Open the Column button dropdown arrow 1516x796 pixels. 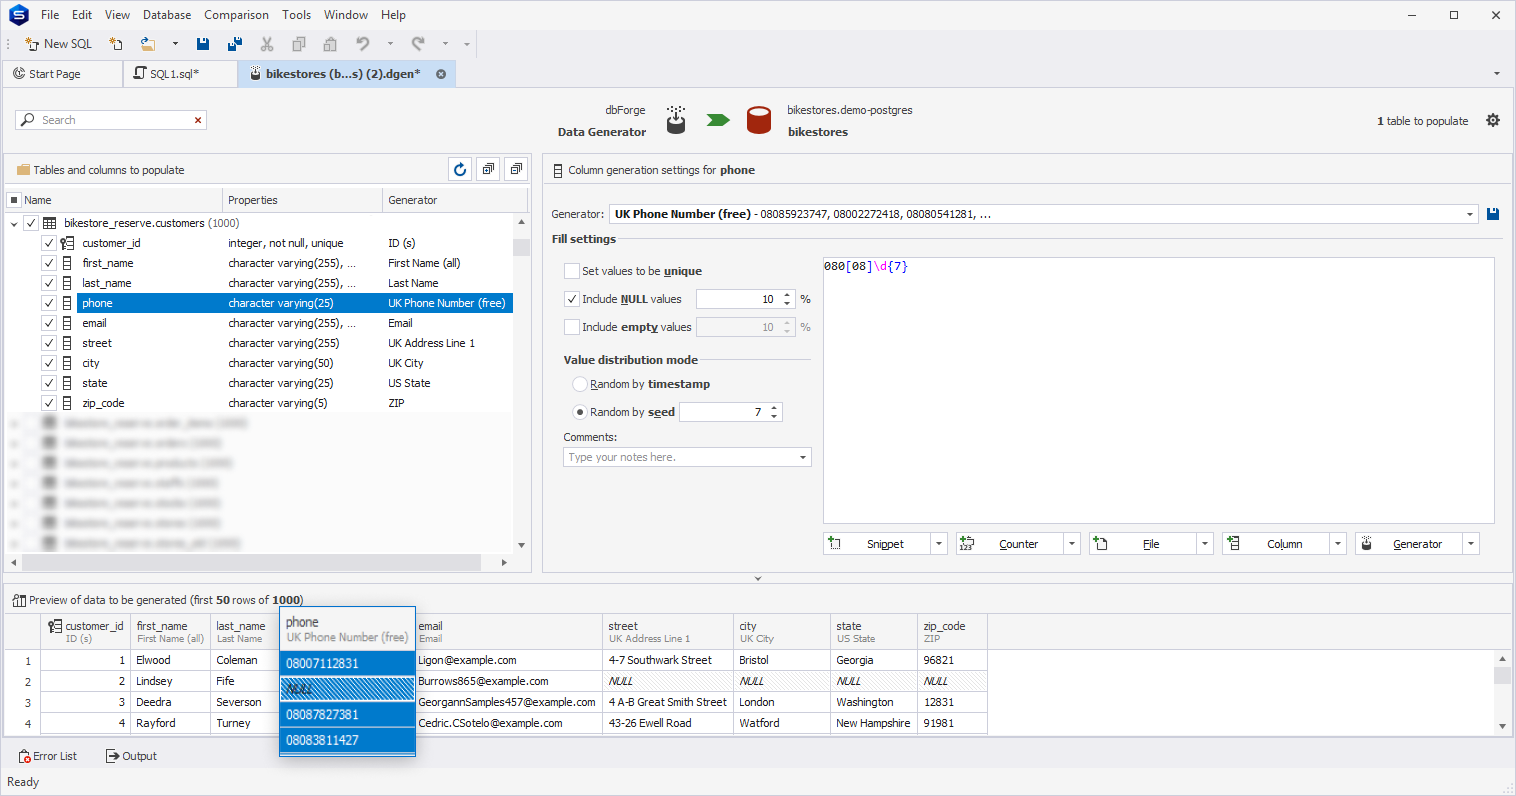[x=1337, y=544]
